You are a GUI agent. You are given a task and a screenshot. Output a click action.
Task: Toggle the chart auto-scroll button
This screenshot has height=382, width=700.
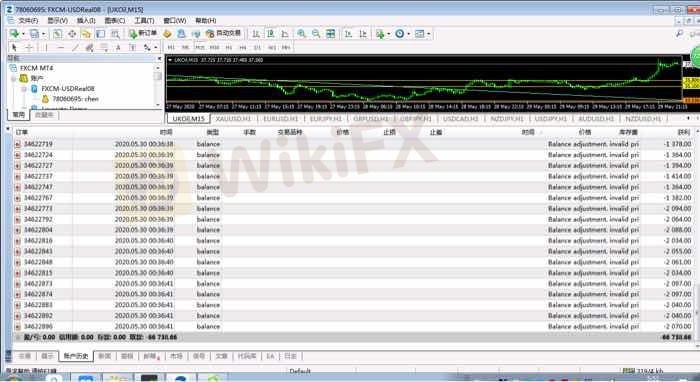pos(348,33)
